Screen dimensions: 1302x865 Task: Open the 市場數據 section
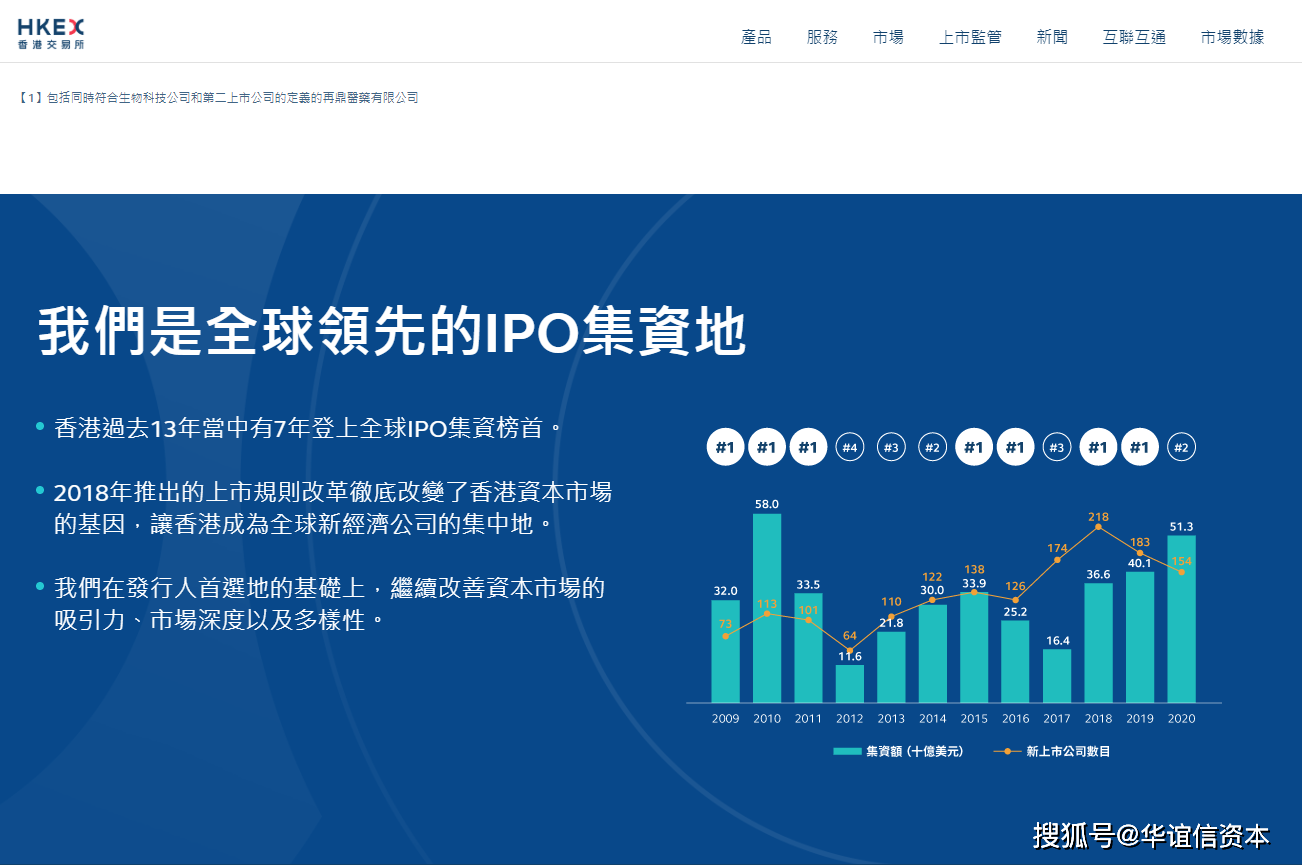pyautogui.click(x=1231, y=37)
